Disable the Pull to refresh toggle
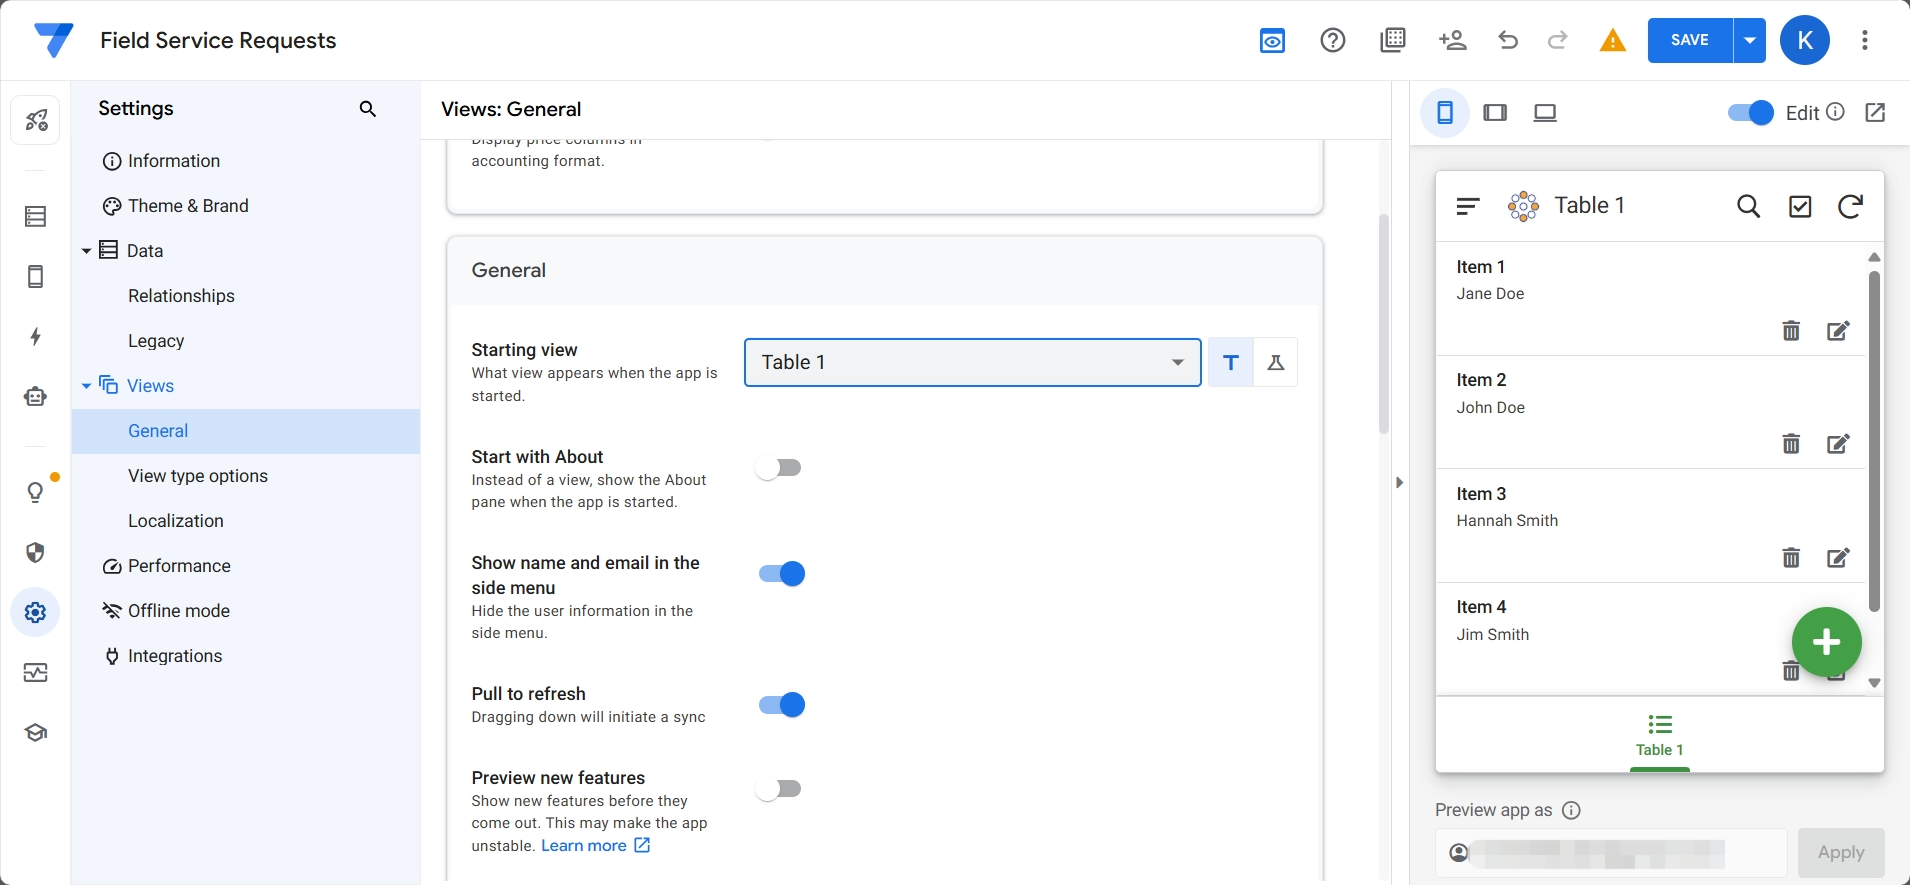This screenshot has height=885, width=1910. 782,705
